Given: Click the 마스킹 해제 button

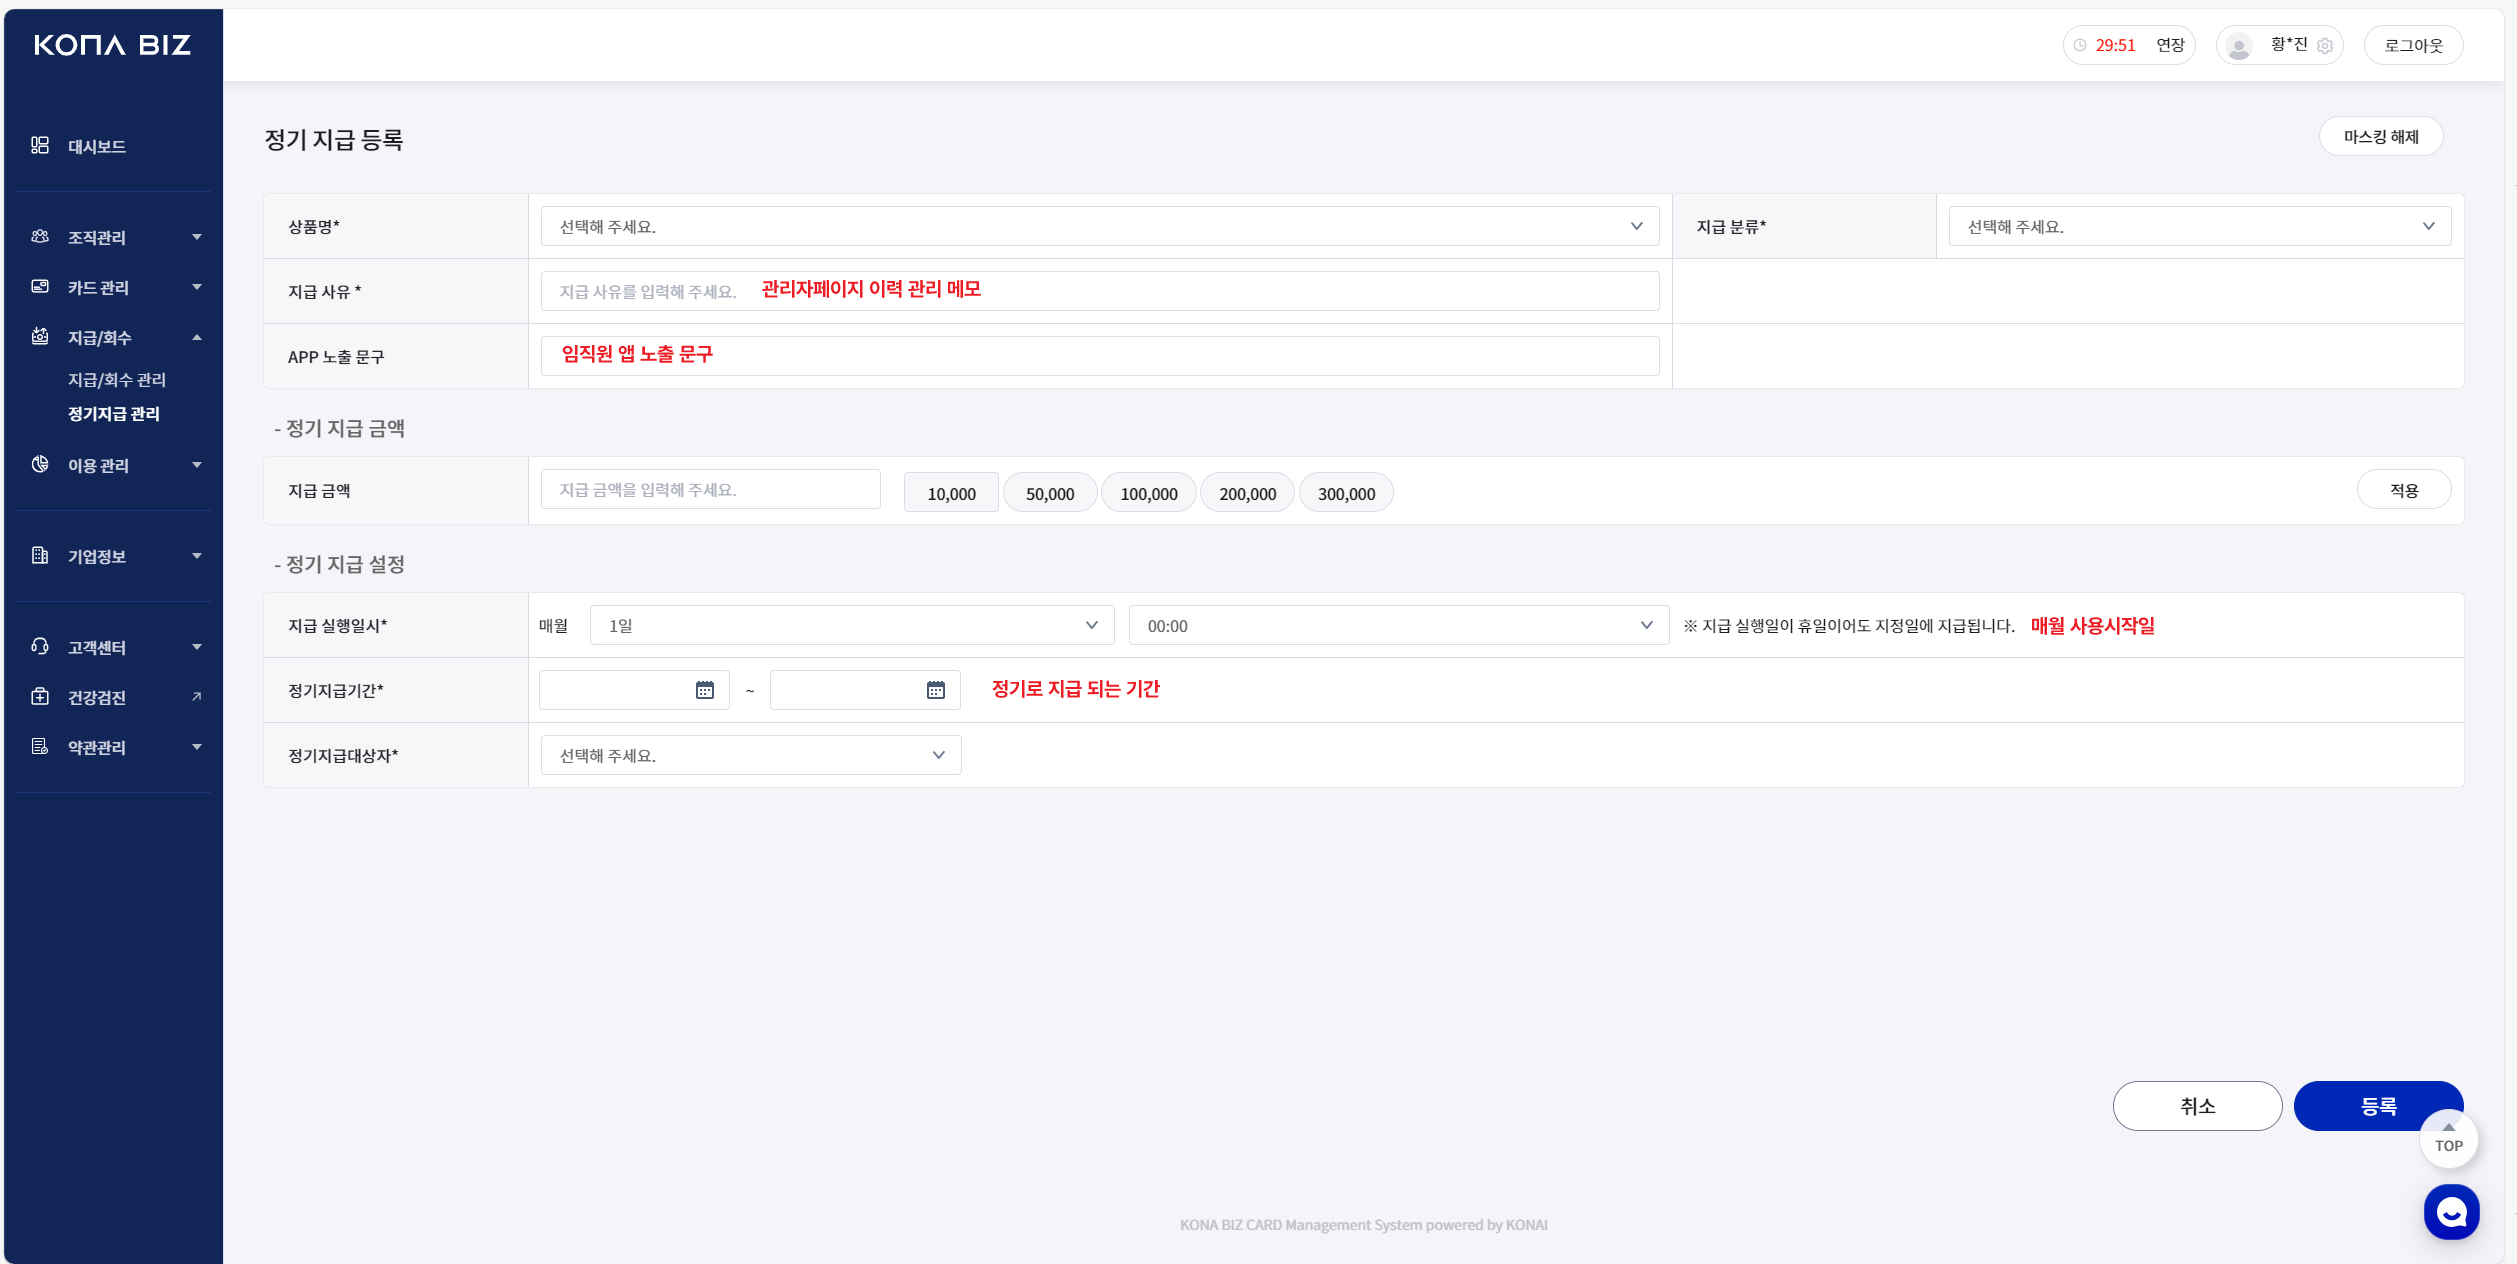Looking at the screenshot, I should [2380, 137].
